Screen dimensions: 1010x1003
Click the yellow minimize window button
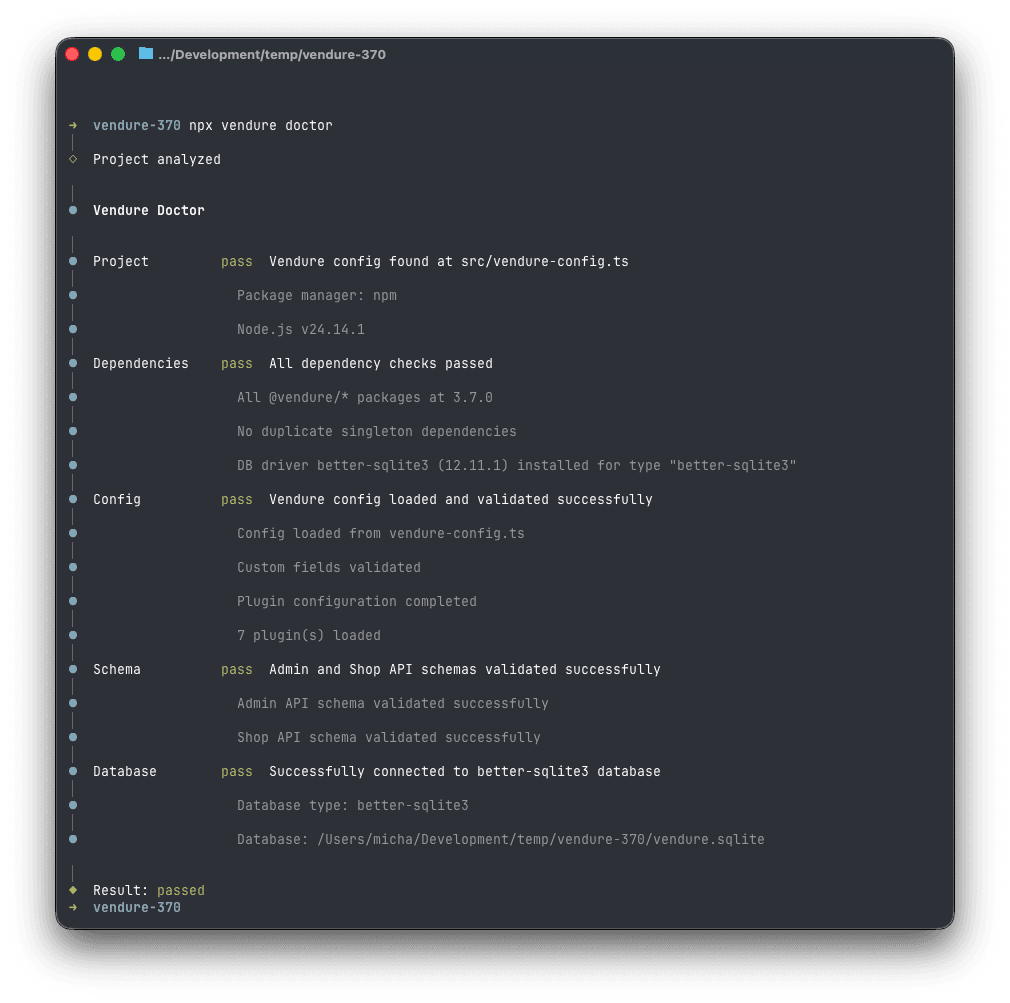[95, 54]
